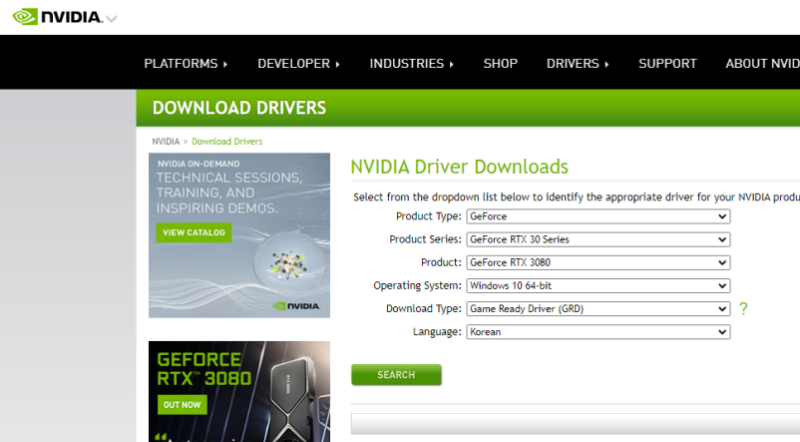Open the Industries menu
800x442 pixels.
pyautogui.click(x=411, y=63)
